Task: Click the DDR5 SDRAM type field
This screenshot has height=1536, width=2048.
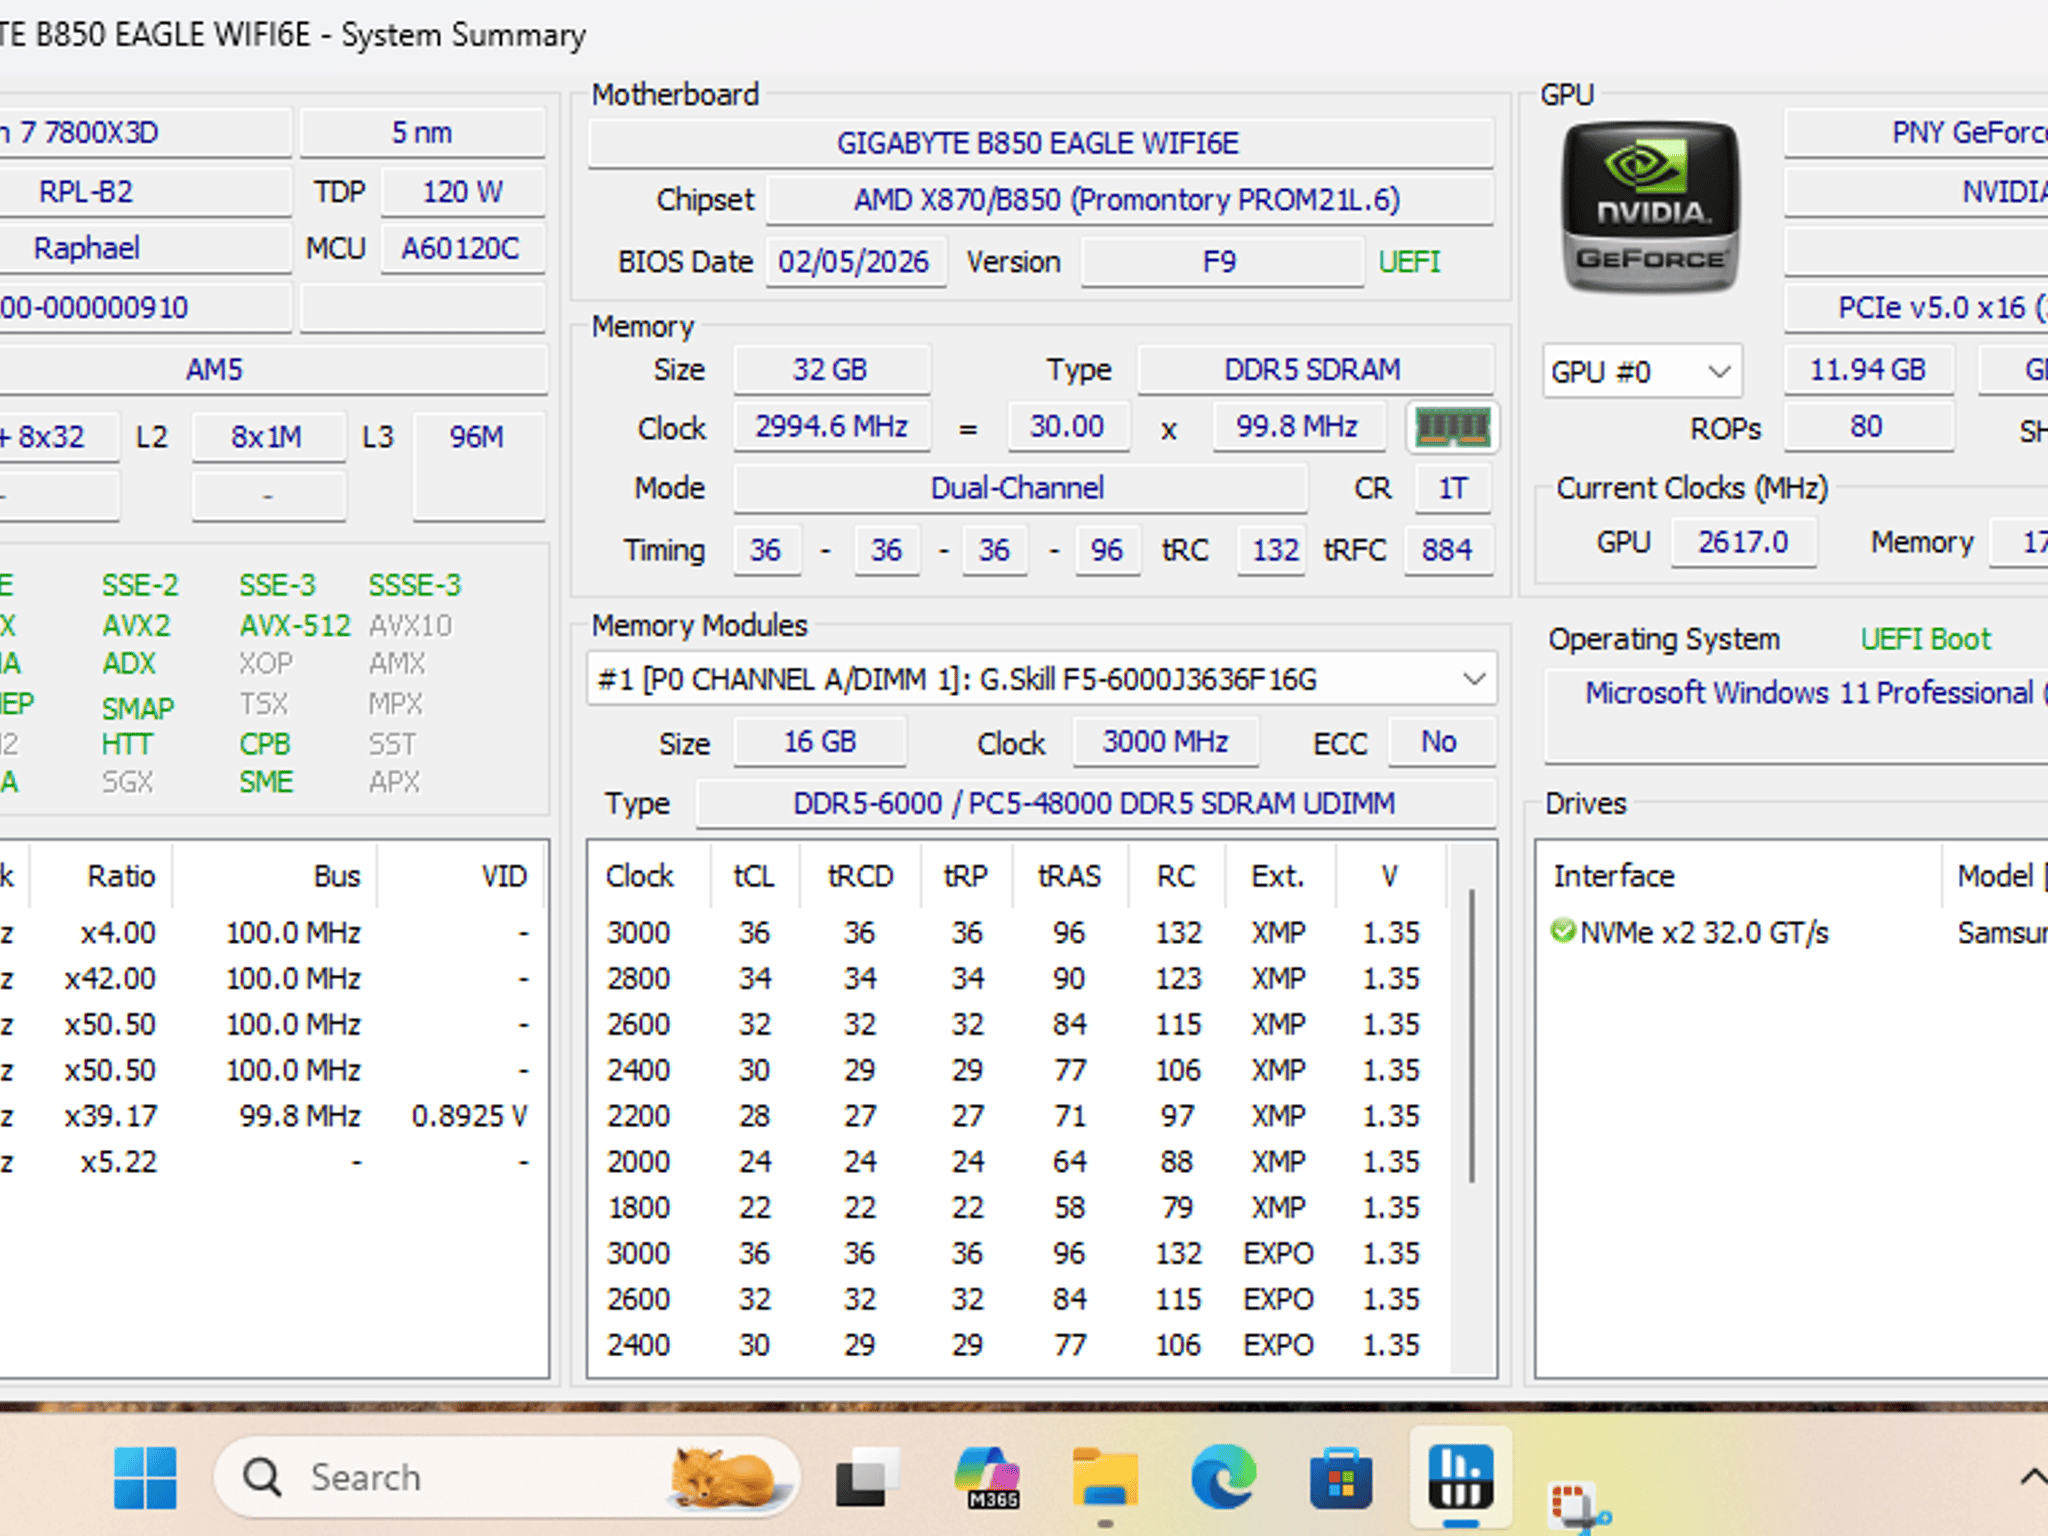Action: 1315,370
